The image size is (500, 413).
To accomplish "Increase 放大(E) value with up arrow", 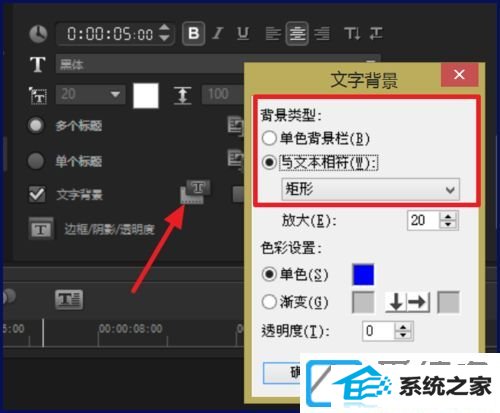I will (x=448, y=216).
